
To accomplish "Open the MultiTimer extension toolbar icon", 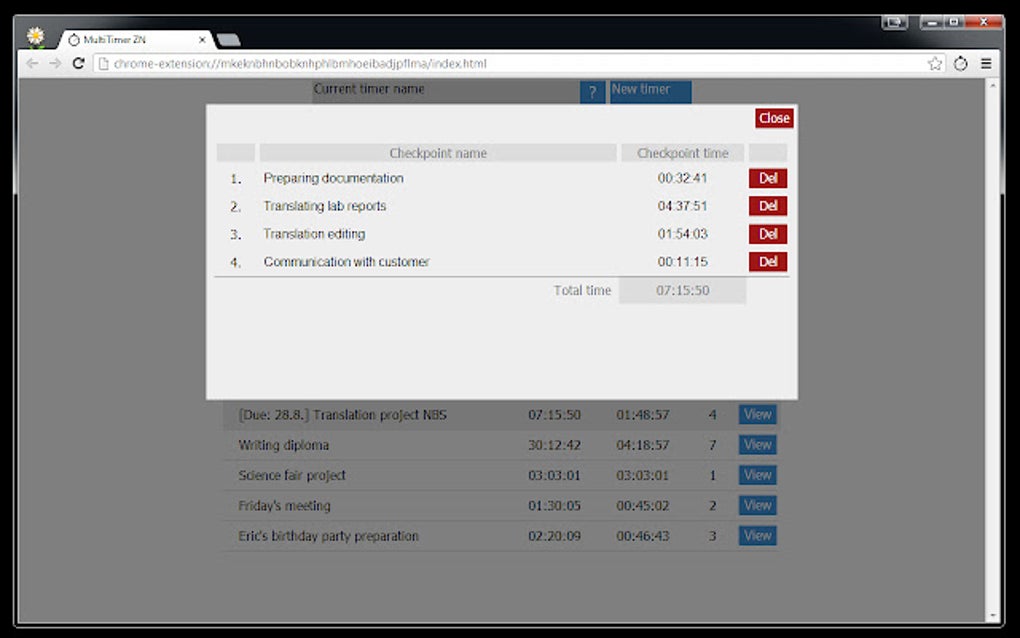I will [961, 63].
